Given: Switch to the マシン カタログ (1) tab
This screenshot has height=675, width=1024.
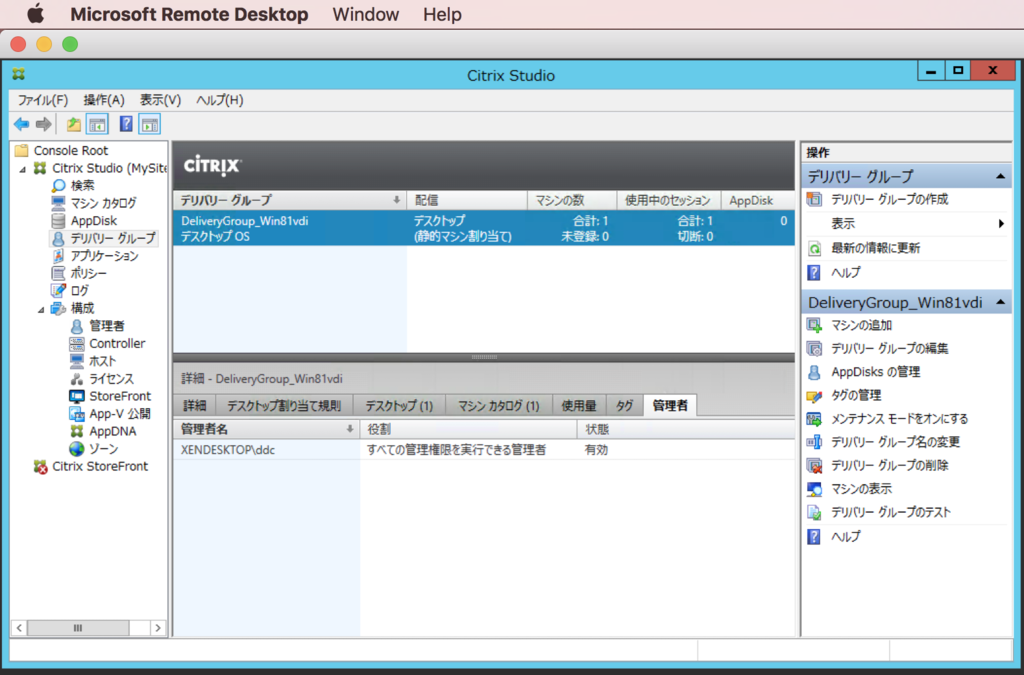Looking at the screenshot, I should pyautogui.click(x=498, y=405).
